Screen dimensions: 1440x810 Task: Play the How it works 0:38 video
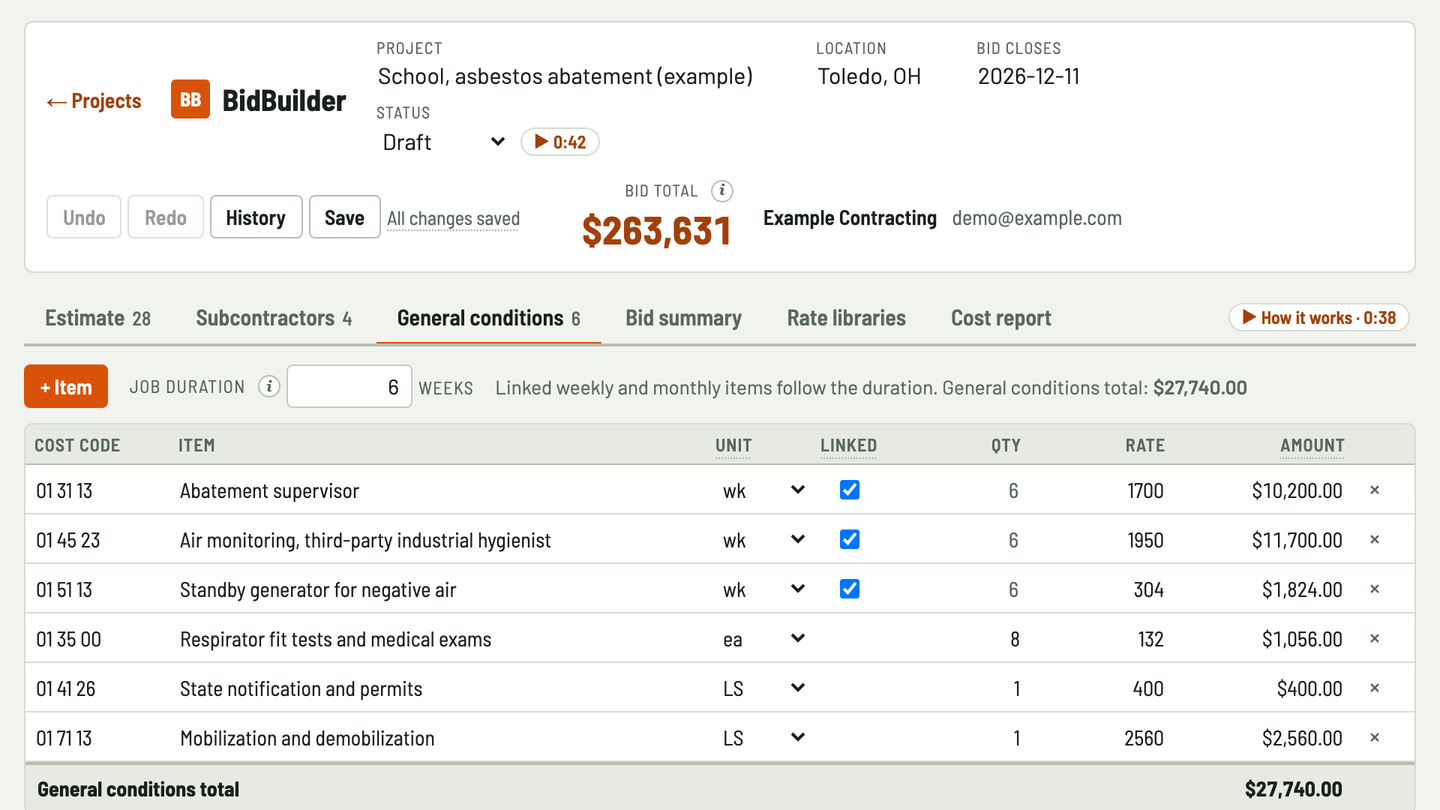tap(1319, 318)
